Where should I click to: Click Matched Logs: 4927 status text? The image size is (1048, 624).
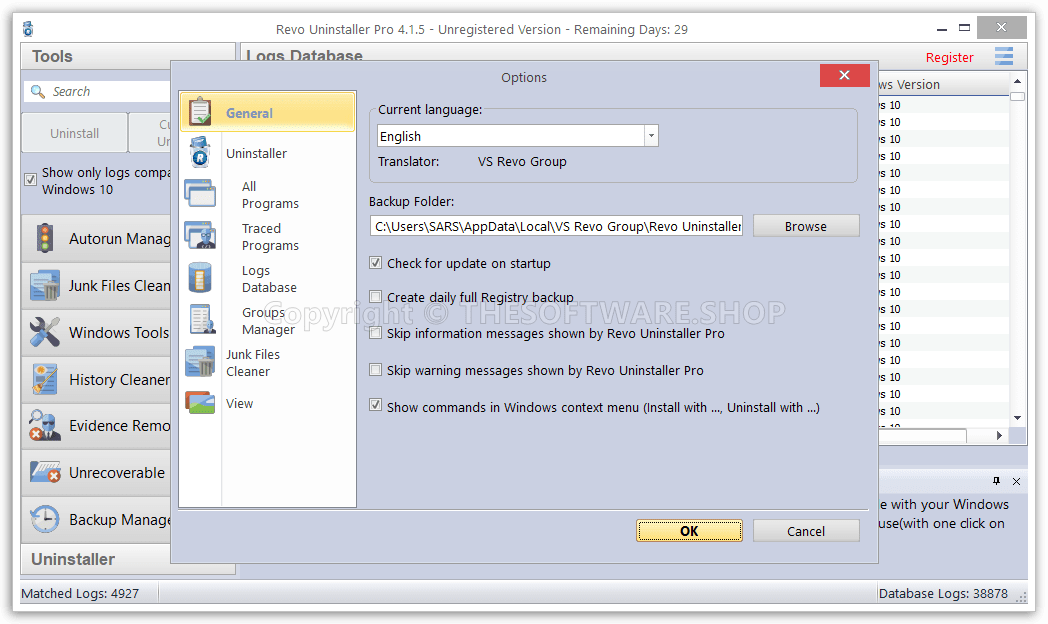(80, 593)
